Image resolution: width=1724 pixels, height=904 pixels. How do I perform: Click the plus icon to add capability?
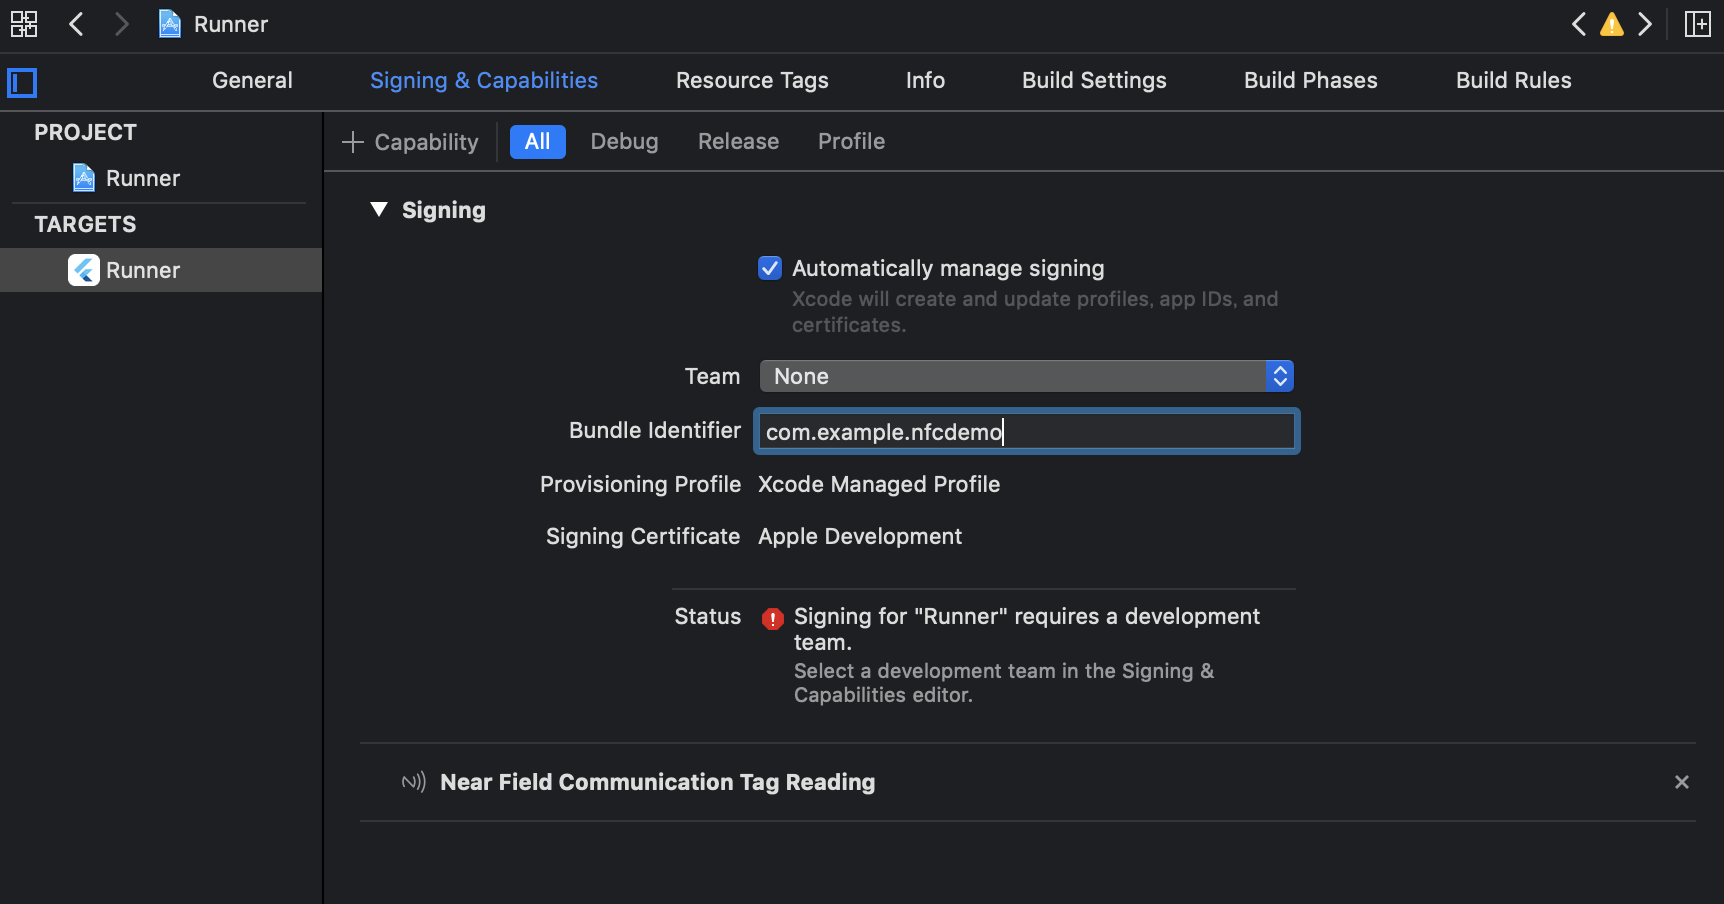point(352,142)
